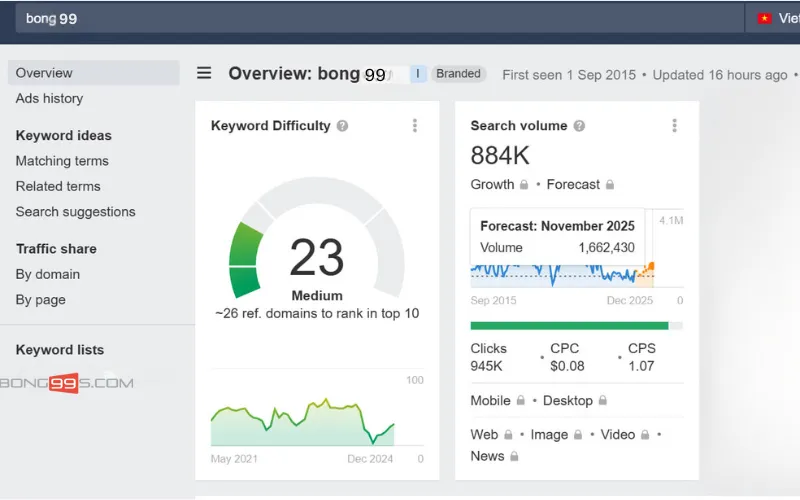800x500 pixels.
Task: Click the Updated 16 hours ago text
Action: coord(720,75)
